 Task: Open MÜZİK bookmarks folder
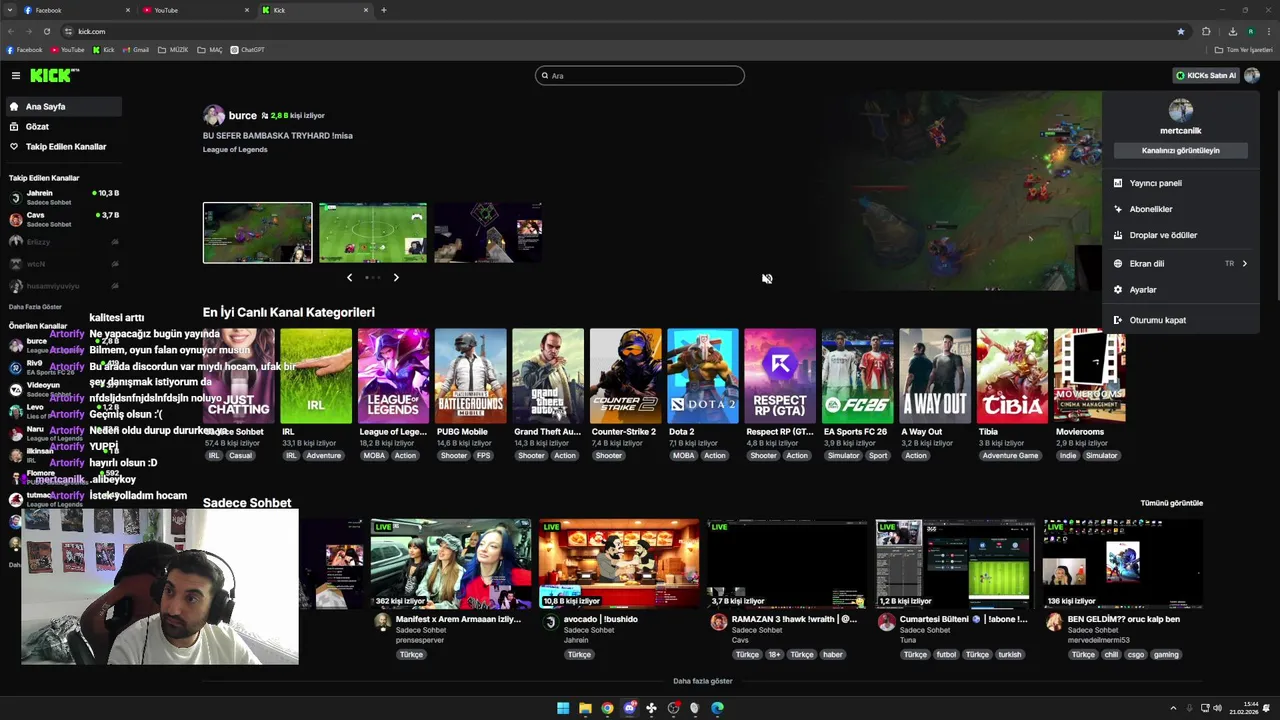point(173,50)
